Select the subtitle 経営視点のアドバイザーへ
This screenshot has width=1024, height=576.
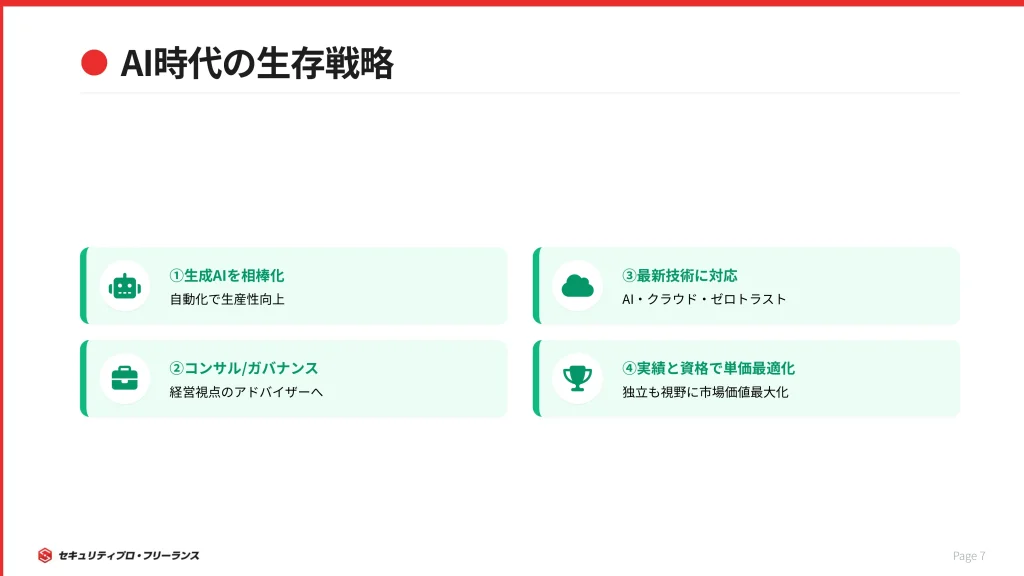click(246, 392)
